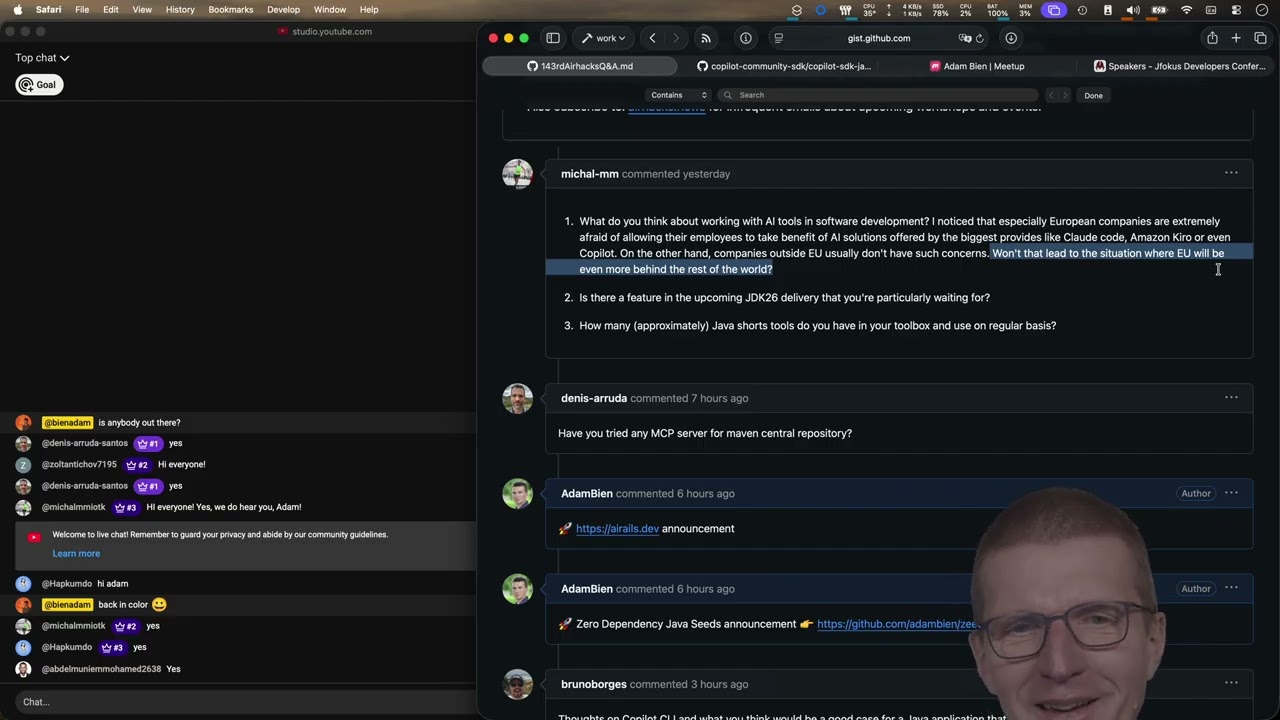
Task: Go to previous find match arrow
Action: (1051, 95)
